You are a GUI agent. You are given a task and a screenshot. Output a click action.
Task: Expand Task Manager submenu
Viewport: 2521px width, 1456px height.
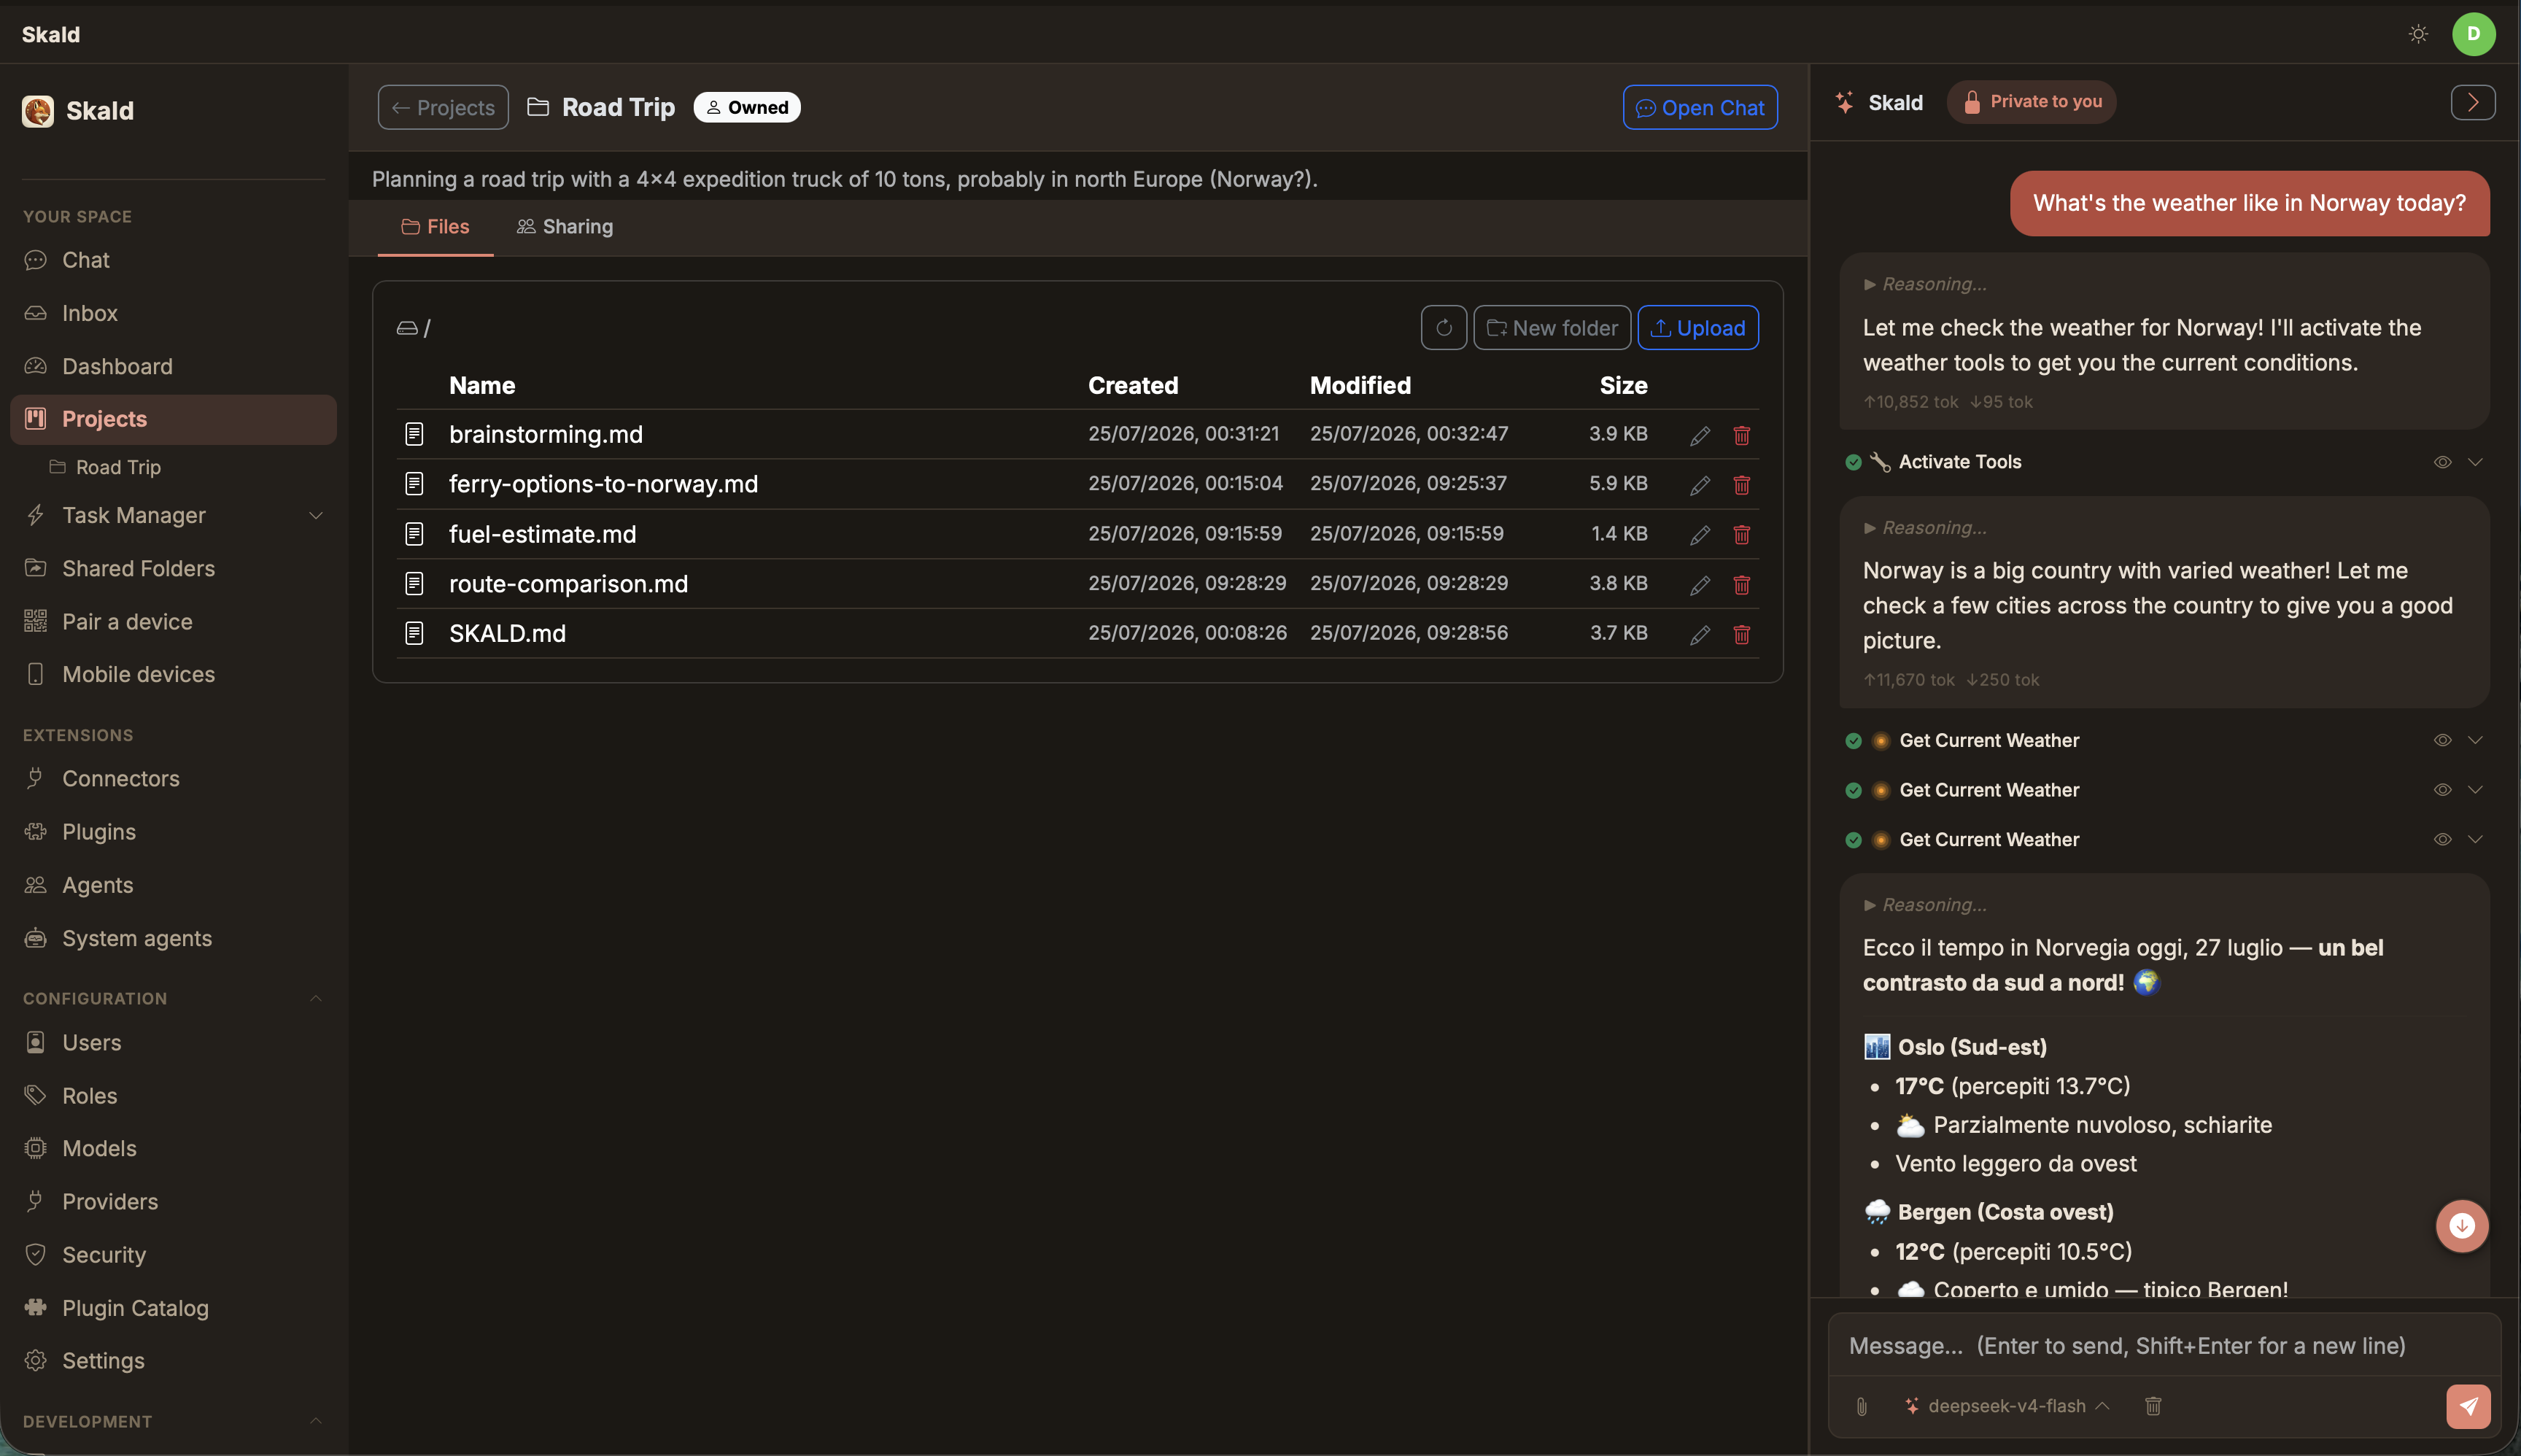[x=316, y=515]
